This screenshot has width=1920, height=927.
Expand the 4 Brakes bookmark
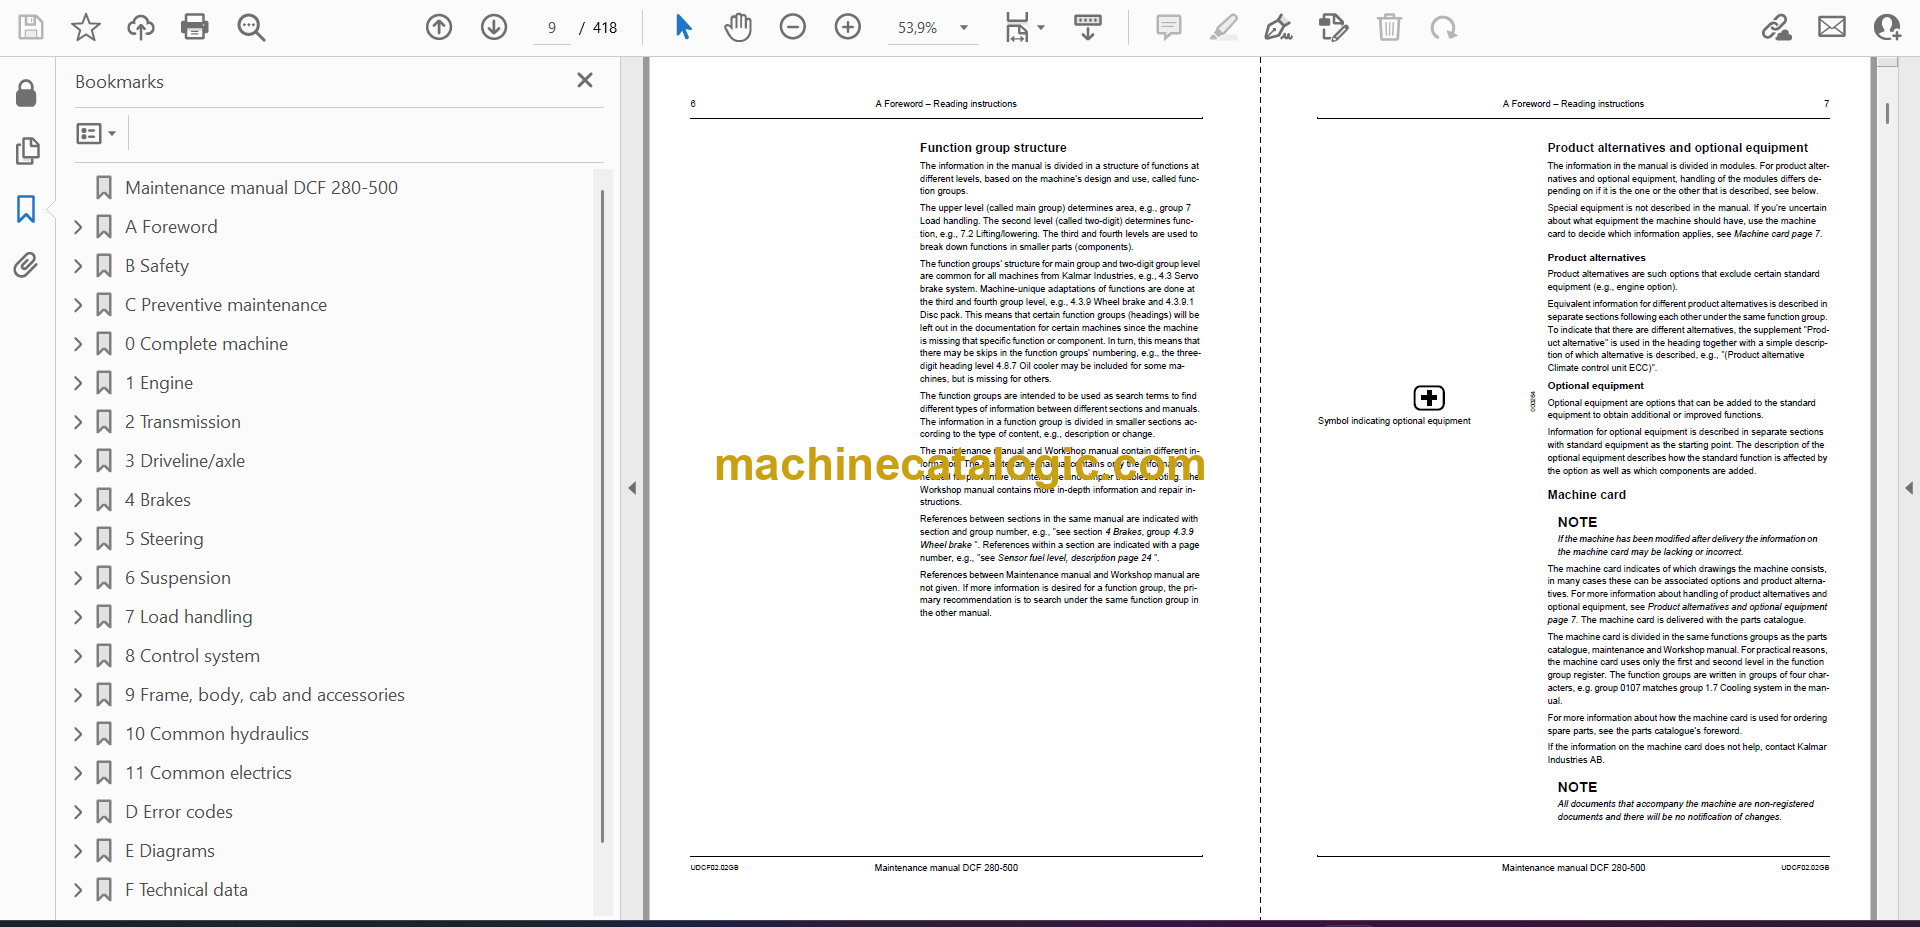click(78, 500)
